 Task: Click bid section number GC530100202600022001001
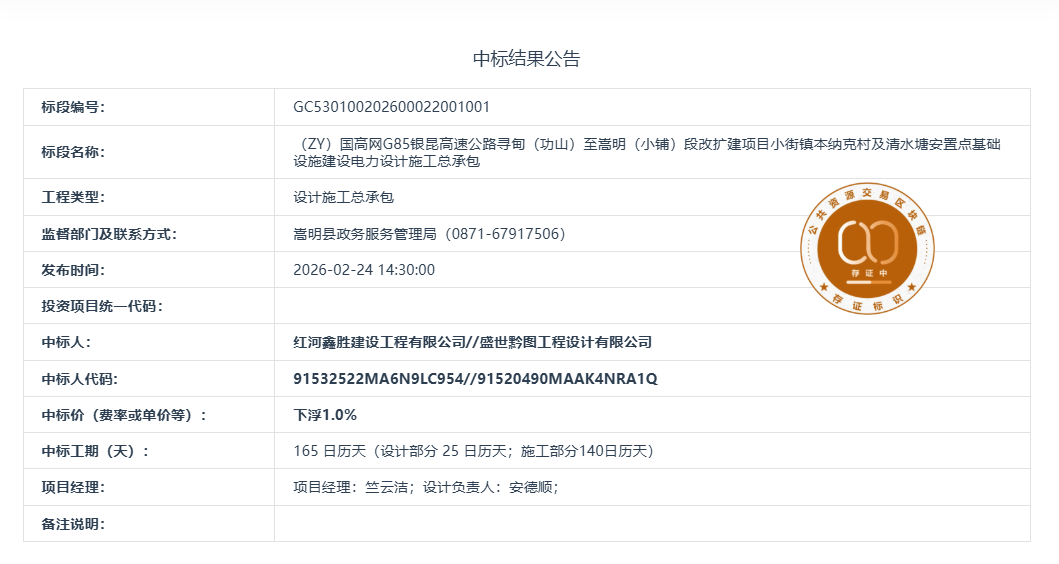(391, 107)
